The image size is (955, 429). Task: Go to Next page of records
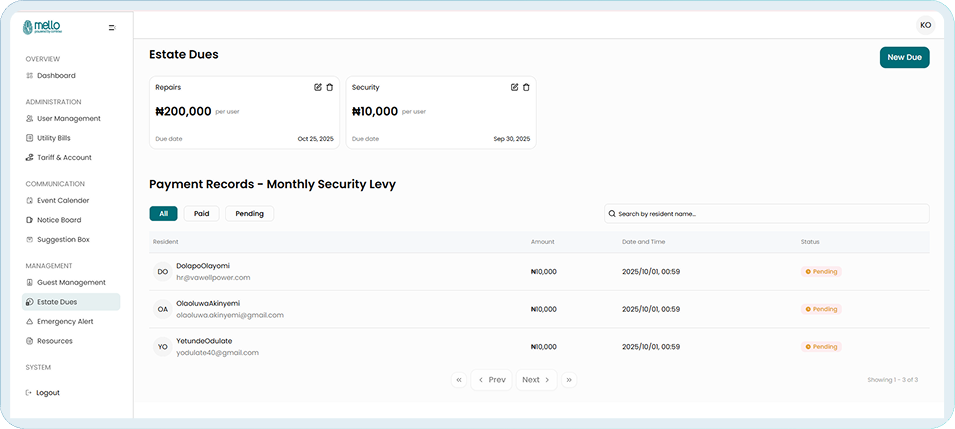(x=536, y=380)
